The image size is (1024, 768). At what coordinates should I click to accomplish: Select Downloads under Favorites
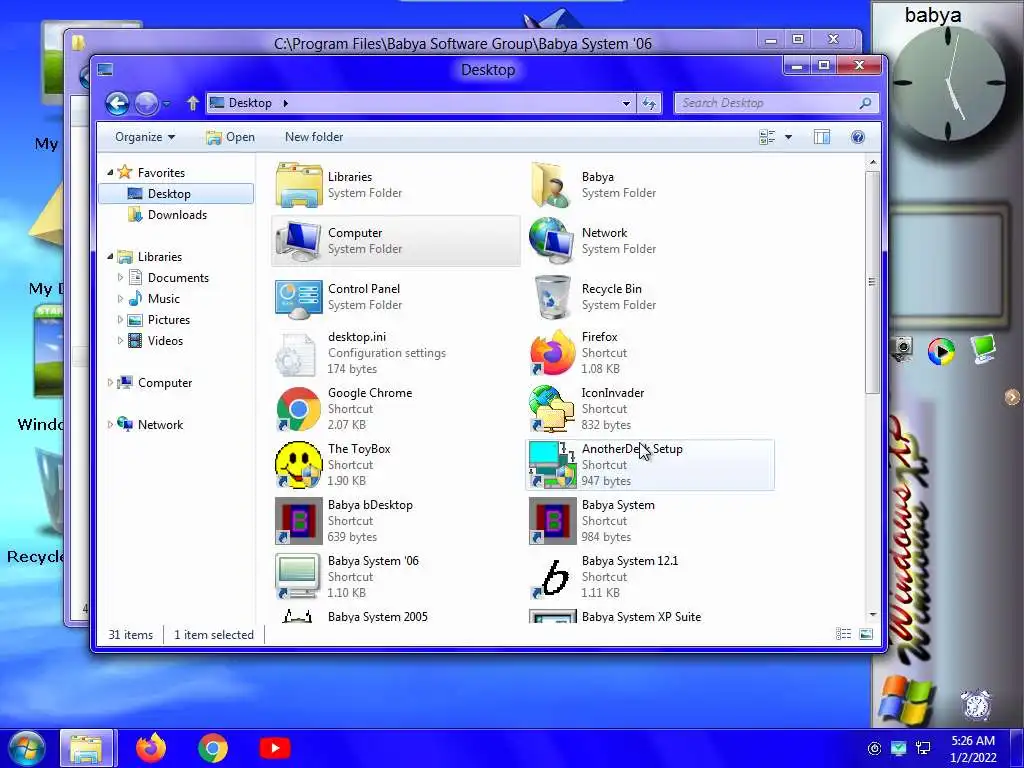(x=168, y=215)
